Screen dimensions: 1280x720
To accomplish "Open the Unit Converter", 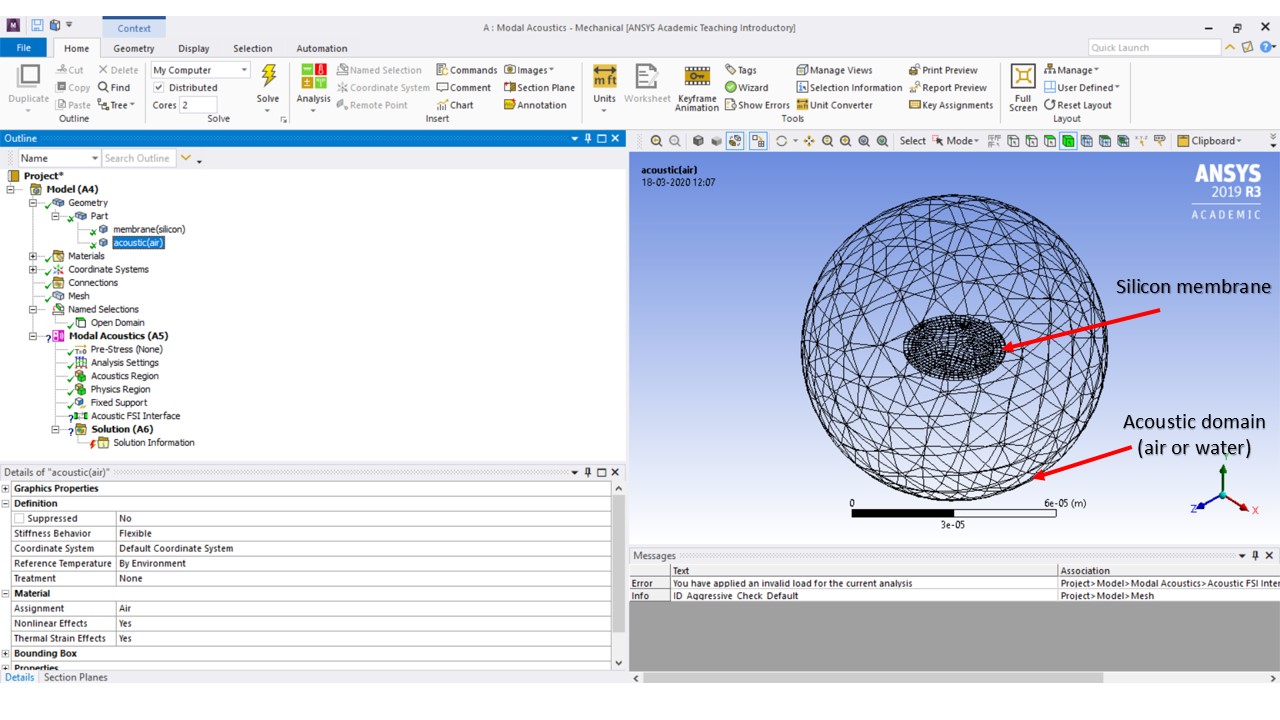I will [834, 105].
